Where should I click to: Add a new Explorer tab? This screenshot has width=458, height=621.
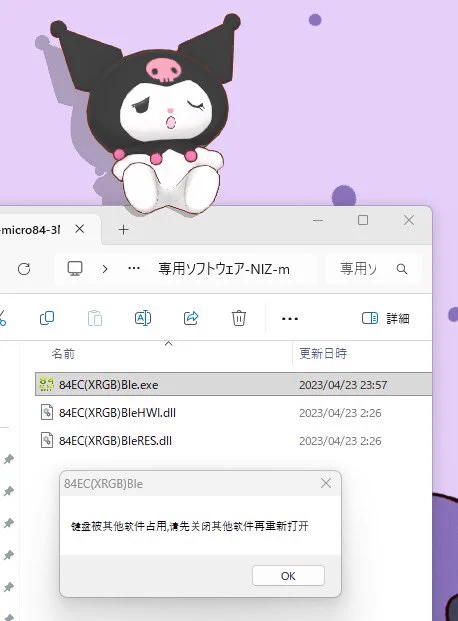point(123,229)
